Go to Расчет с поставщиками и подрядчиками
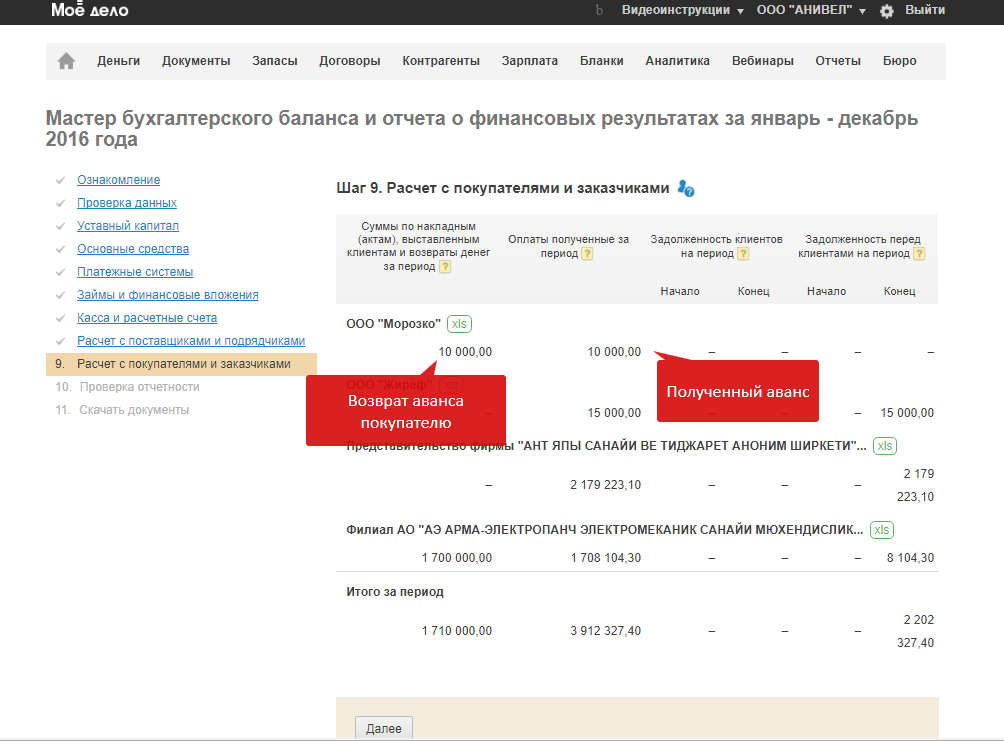The image size is (1004, 741). click(x=191, y=341)
